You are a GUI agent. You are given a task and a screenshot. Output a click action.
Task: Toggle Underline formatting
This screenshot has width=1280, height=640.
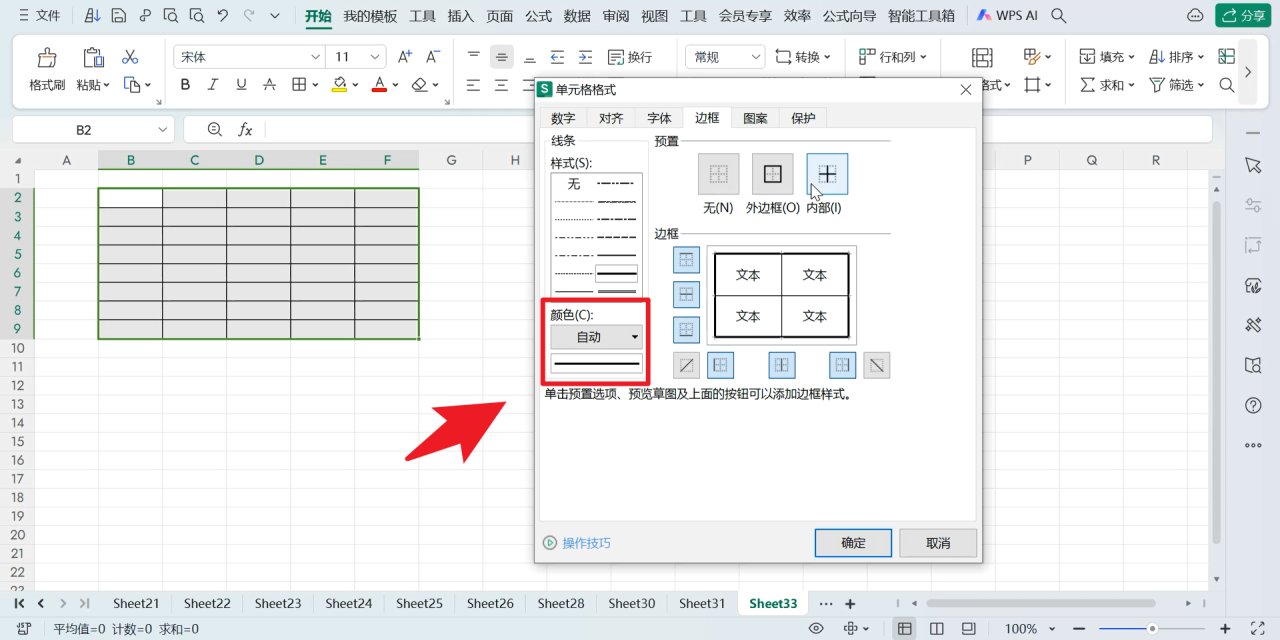pos(241,85)
